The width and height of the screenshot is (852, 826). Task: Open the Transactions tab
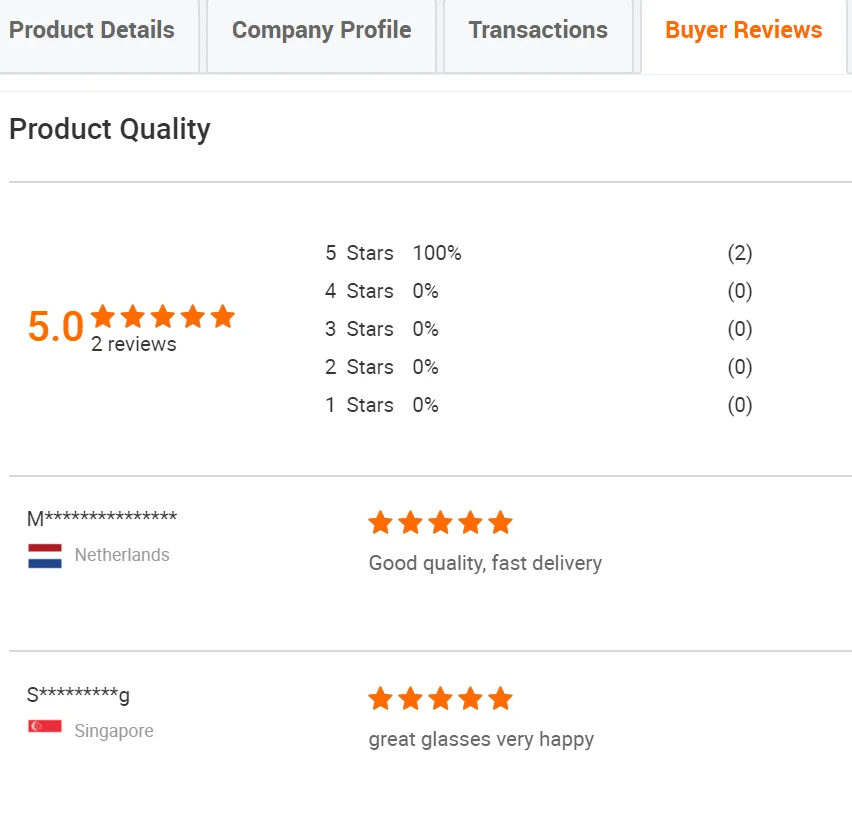tap(538, 31)
